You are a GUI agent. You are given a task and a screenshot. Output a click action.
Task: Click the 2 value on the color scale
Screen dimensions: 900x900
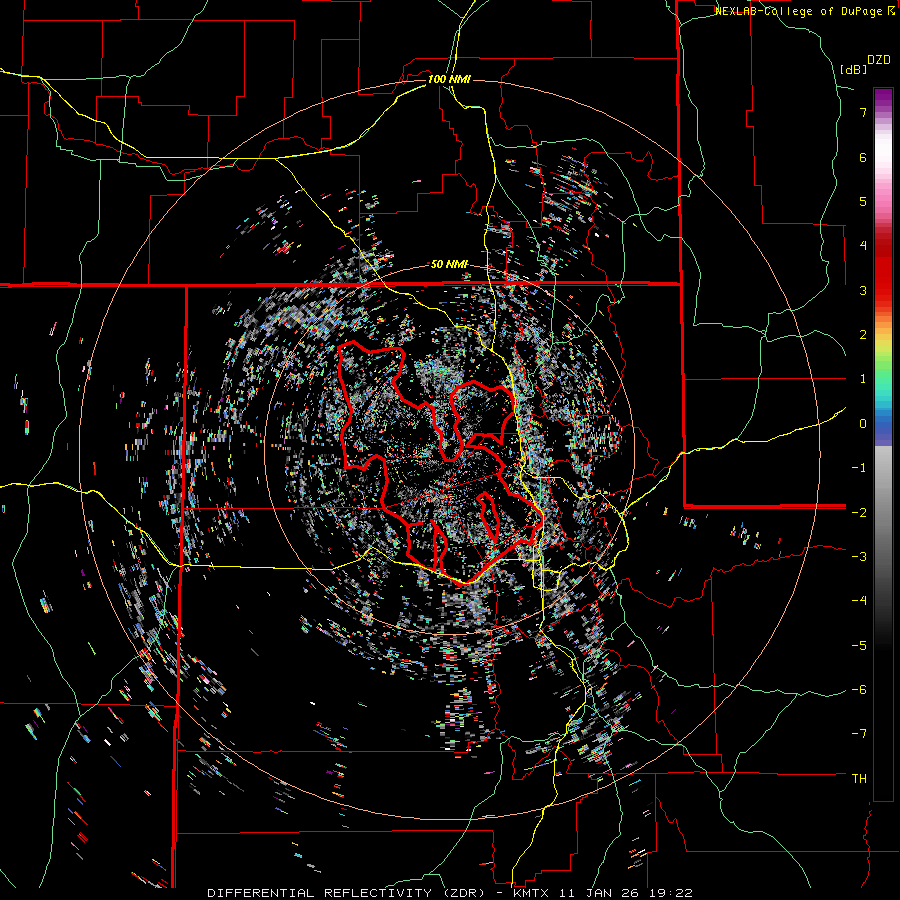coord(863,335)
